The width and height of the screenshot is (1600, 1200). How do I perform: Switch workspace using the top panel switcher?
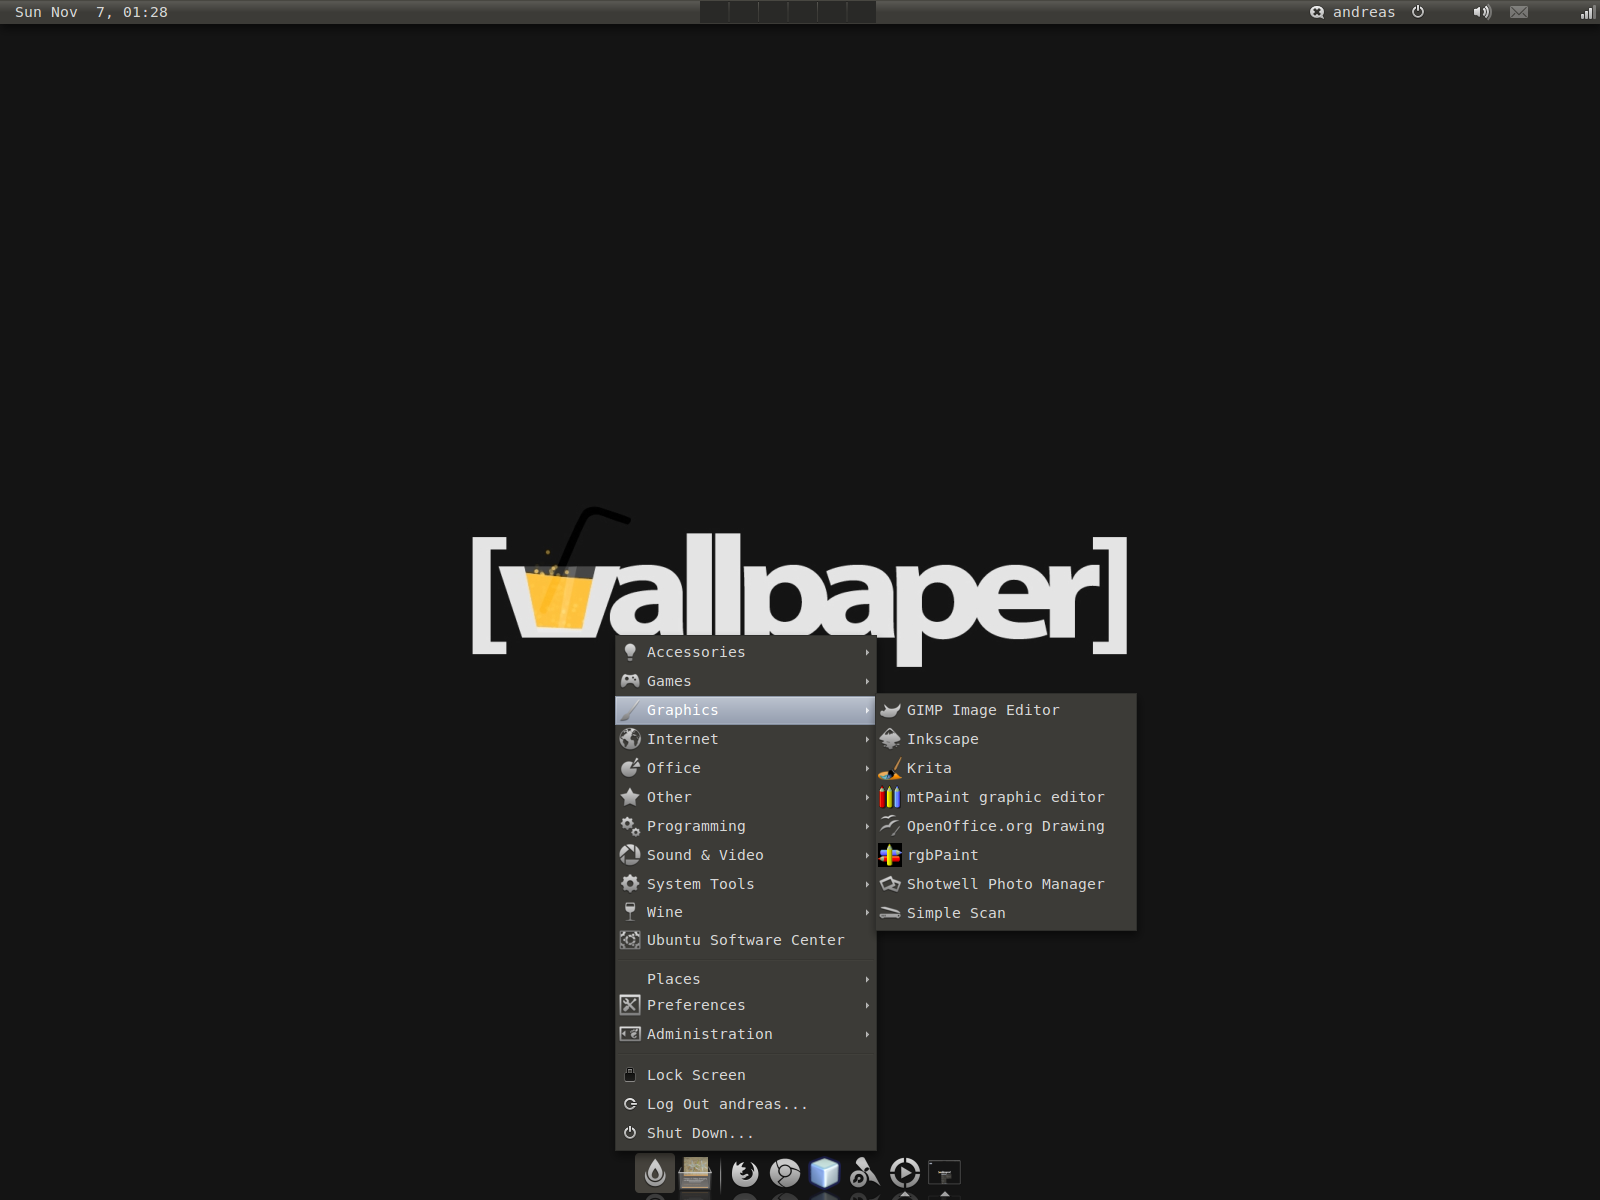pyautogui.click(x=788, y=12)
